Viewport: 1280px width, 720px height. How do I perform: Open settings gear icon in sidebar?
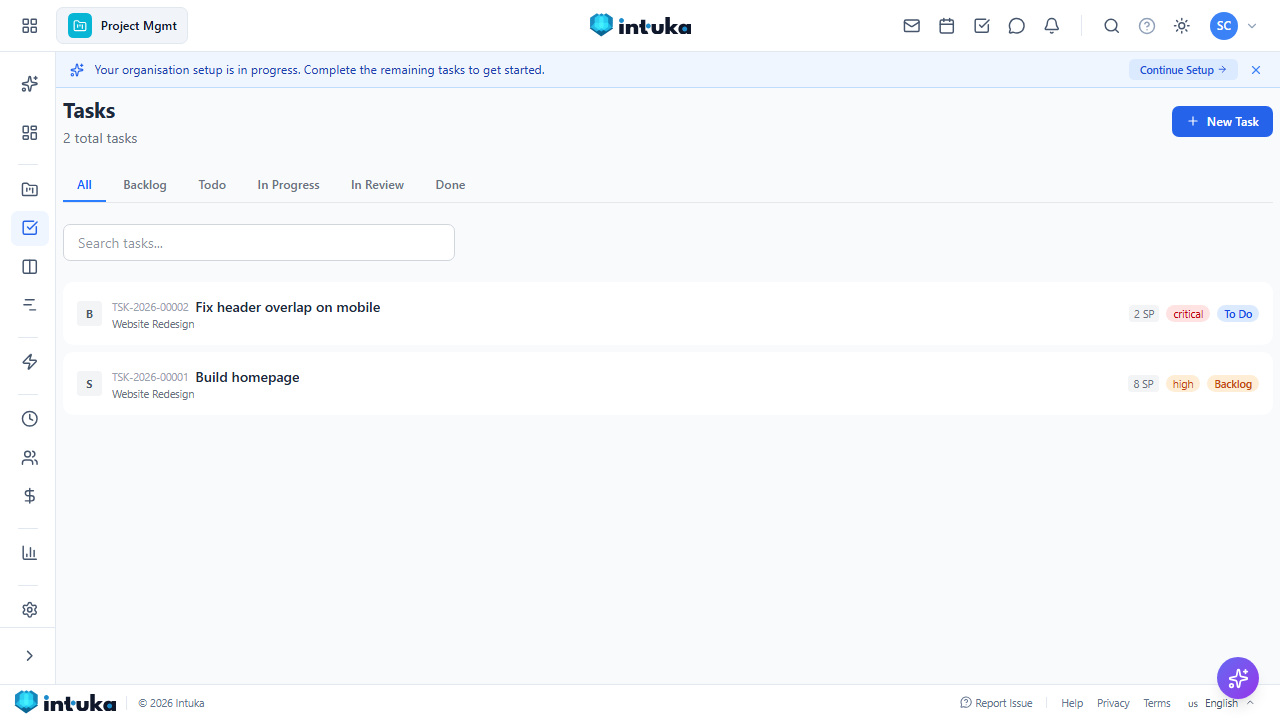click(30, 610)
